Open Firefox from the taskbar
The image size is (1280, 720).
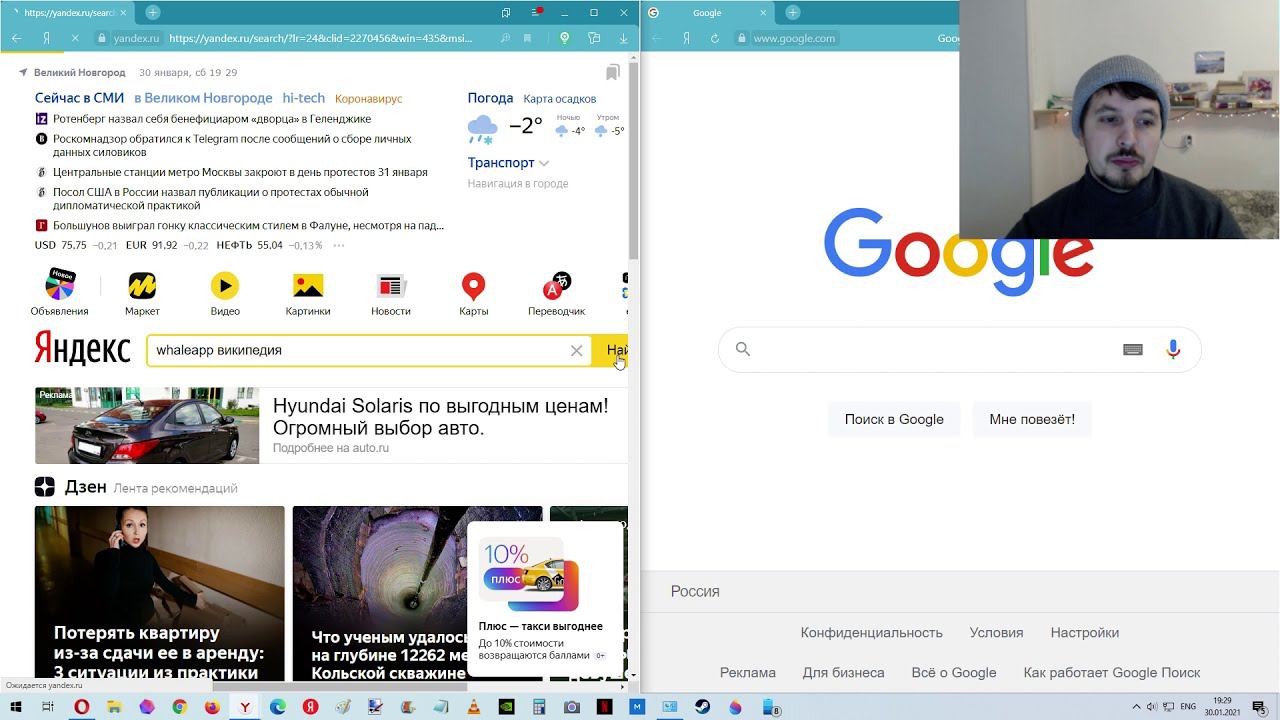pyautogui.click(x=212, y=707)
